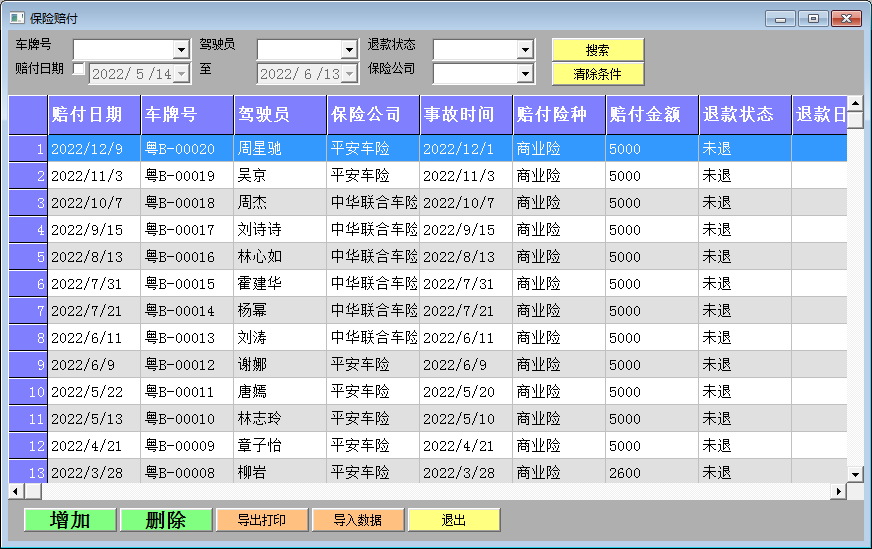This screenshot has width=872, height=549.
Task: Click the 车牌号 combo box input field
Action: [124, 50]
